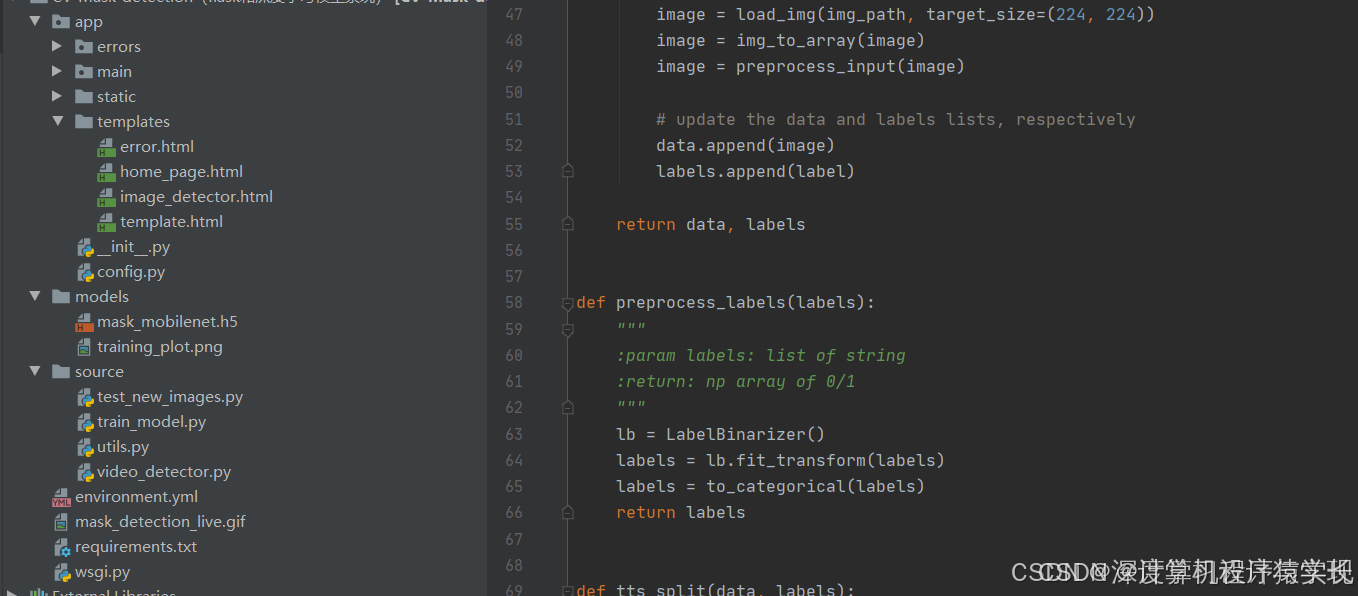Select requirements.txt in the project tree
Screen dimensions: 1358x596
pos(136,547)
